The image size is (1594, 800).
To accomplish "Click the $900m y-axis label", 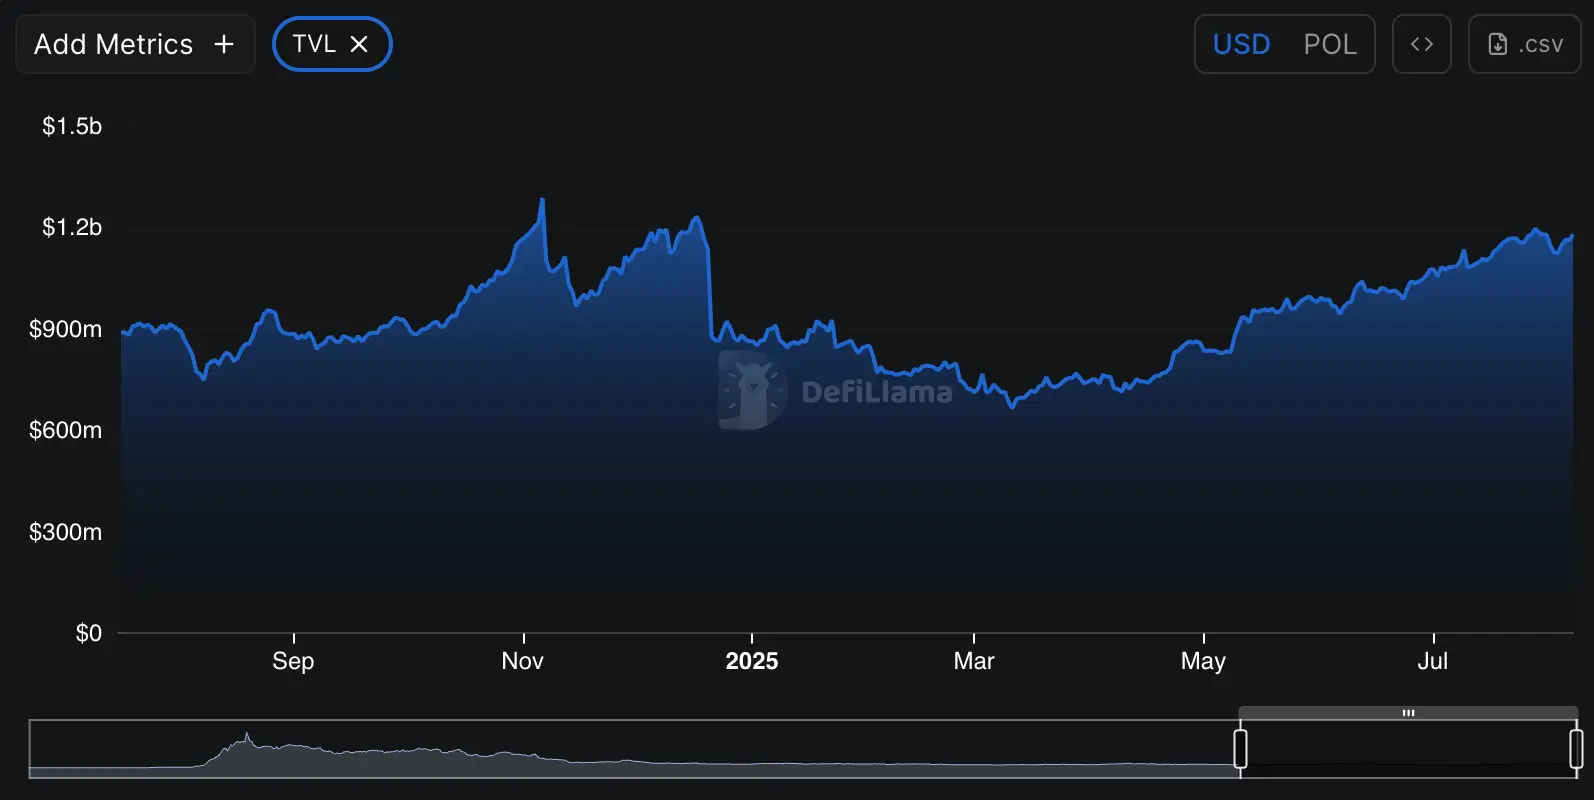I will tap(65, 329).
